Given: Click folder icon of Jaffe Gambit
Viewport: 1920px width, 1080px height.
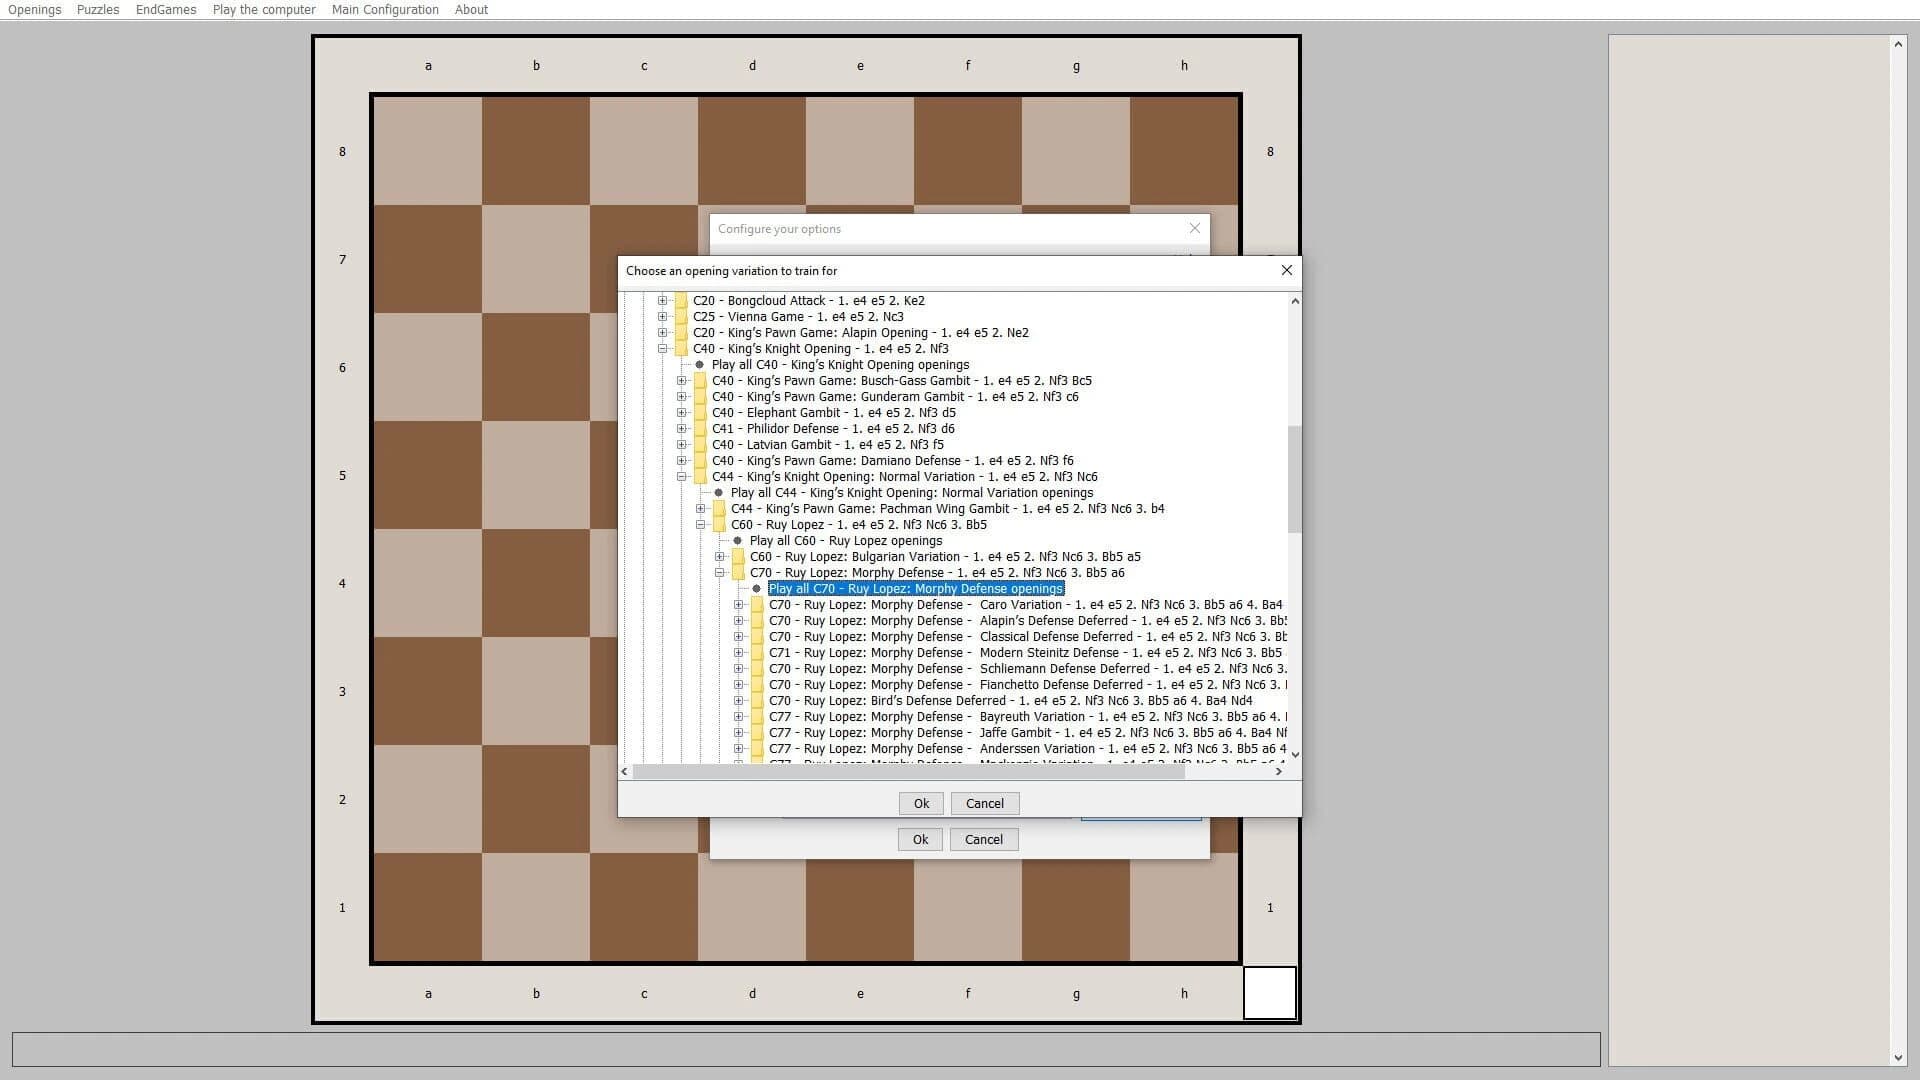Looking at the screenshot, I should [757, 732].
